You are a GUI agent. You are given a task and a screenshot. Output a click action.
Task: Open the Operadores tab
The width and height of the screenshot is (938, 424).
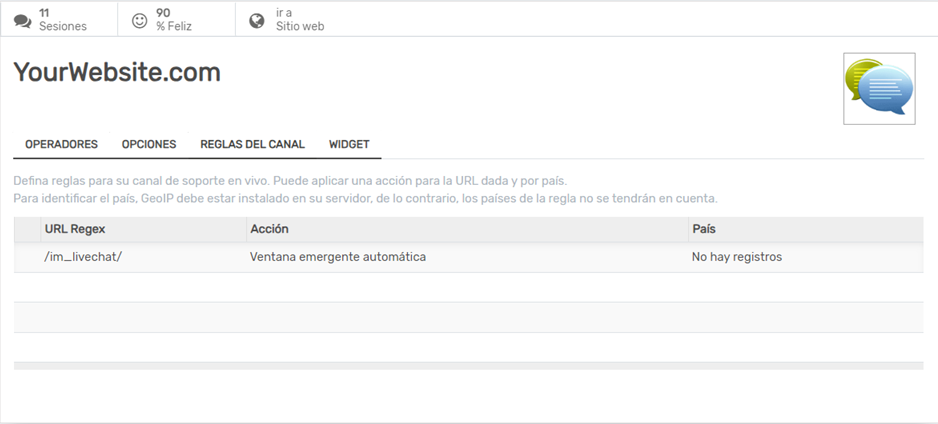[x=61, y=144]
